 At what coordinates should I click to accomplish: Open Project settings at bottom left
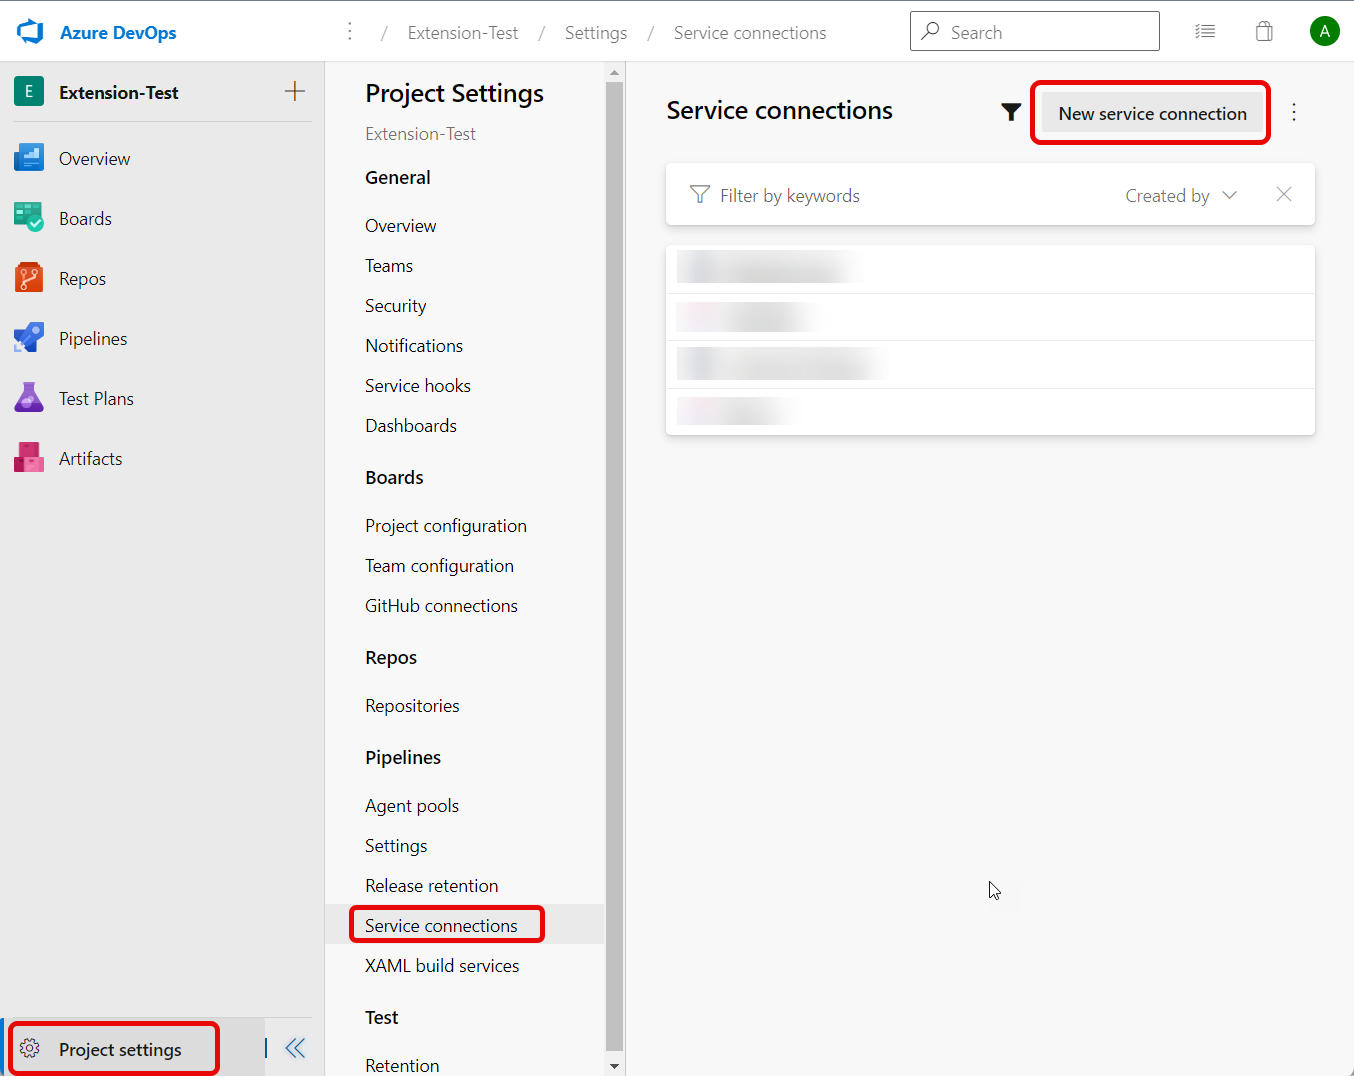120,1050
